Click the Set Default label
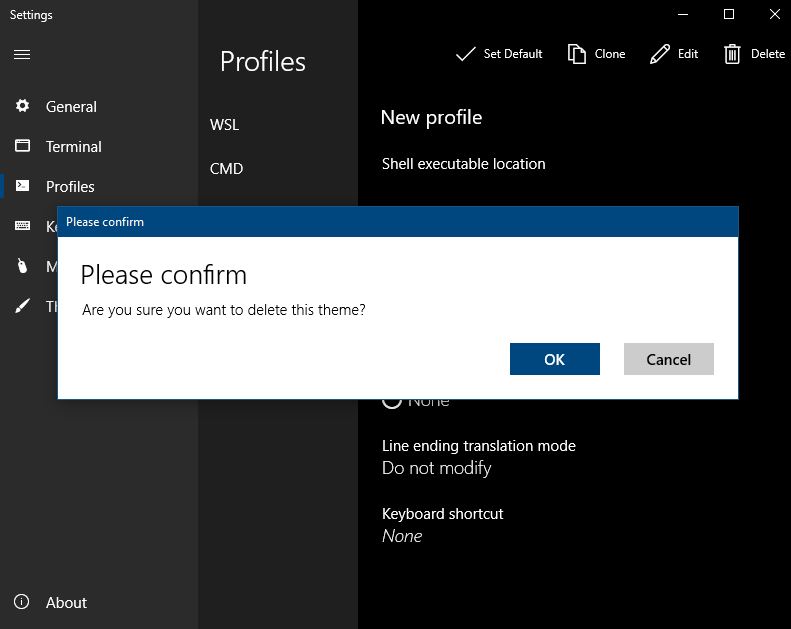This screenshot has width=791, height=629. 513,54
